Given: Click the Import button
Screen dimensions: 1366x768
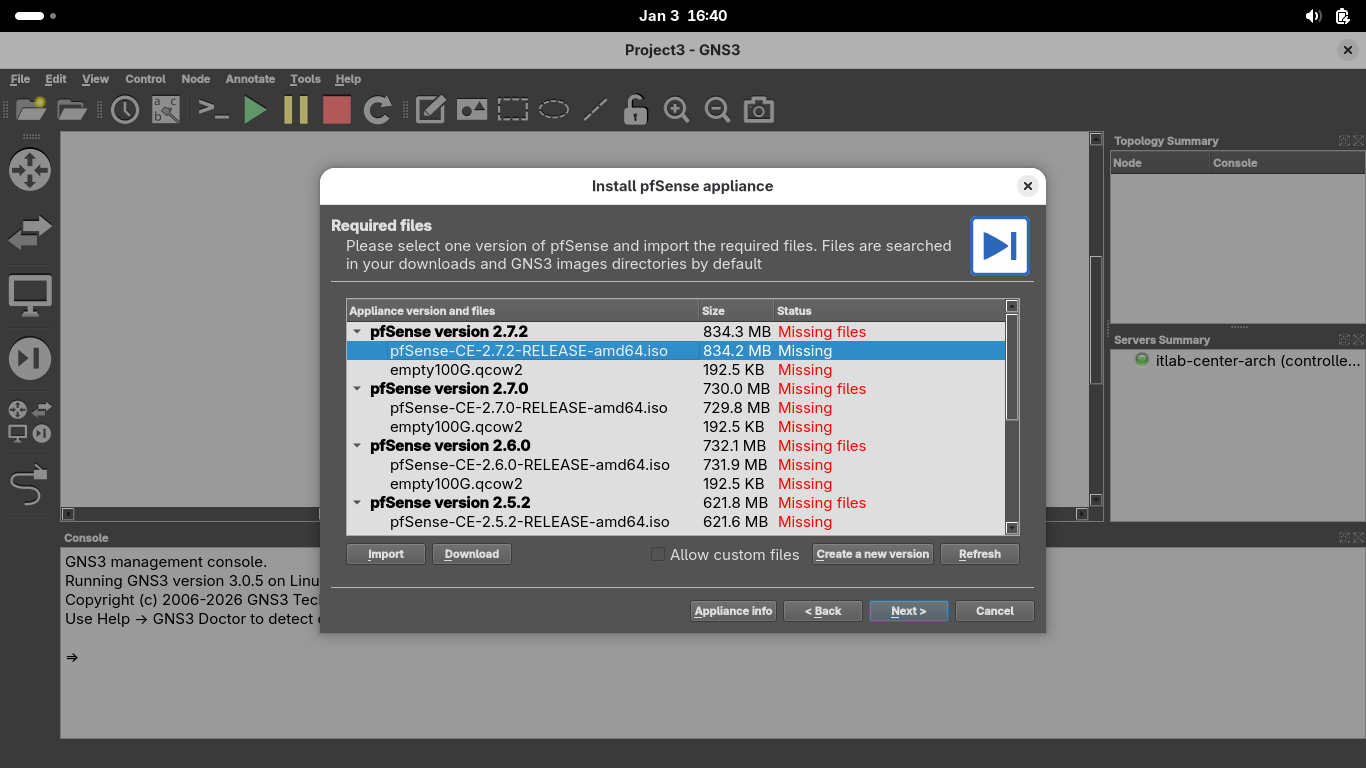Looking at the screenshot, I should point(386,554).
